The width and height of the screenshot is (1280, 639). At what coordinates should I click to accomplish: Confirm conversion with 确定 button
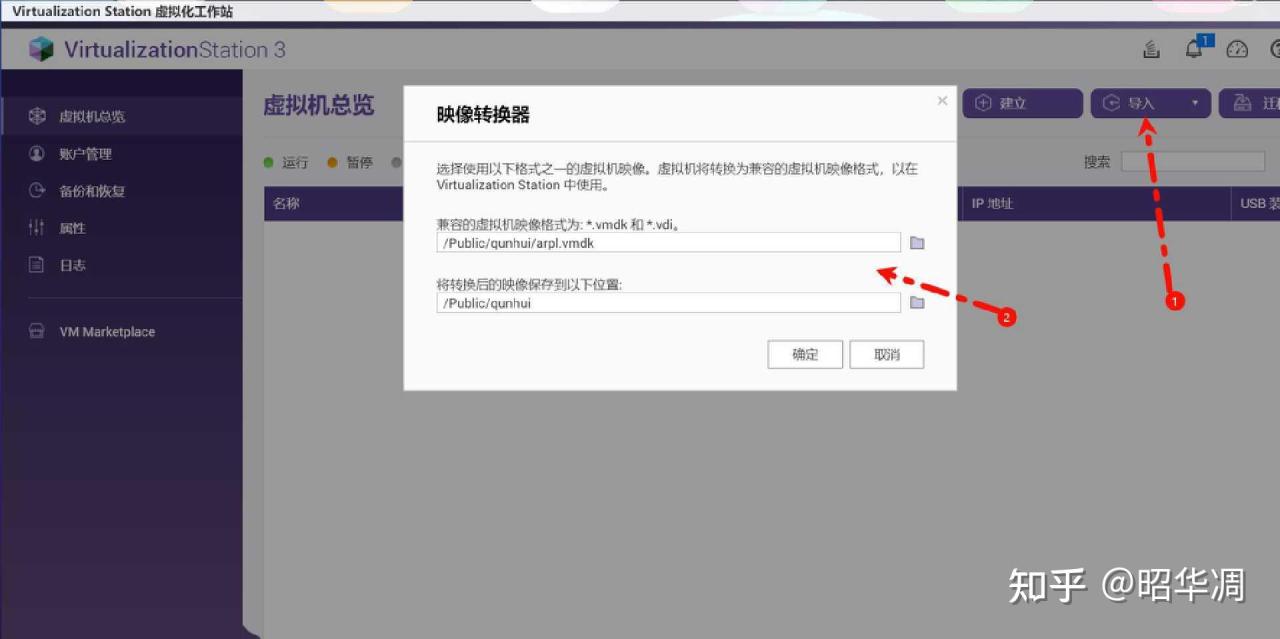pos(805,354)
